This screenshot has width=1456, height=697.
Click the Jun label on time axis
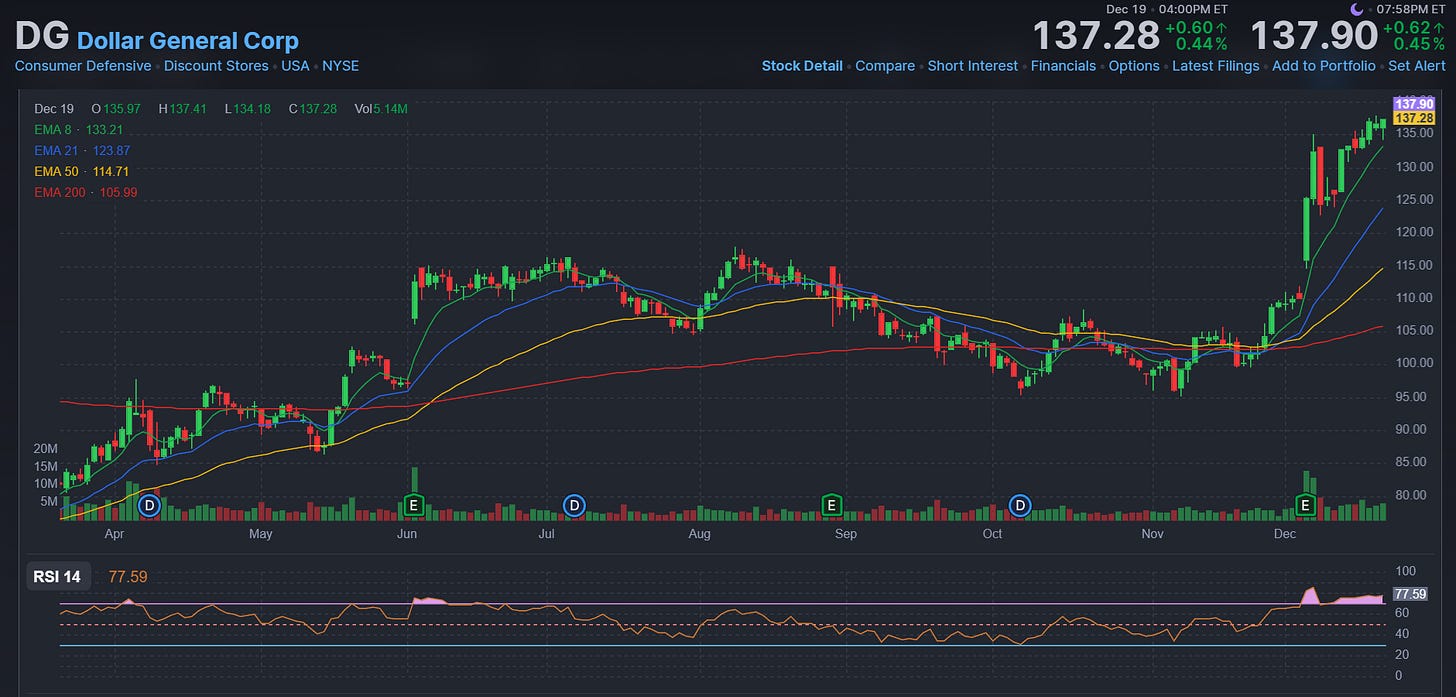(x=407, y=534)
